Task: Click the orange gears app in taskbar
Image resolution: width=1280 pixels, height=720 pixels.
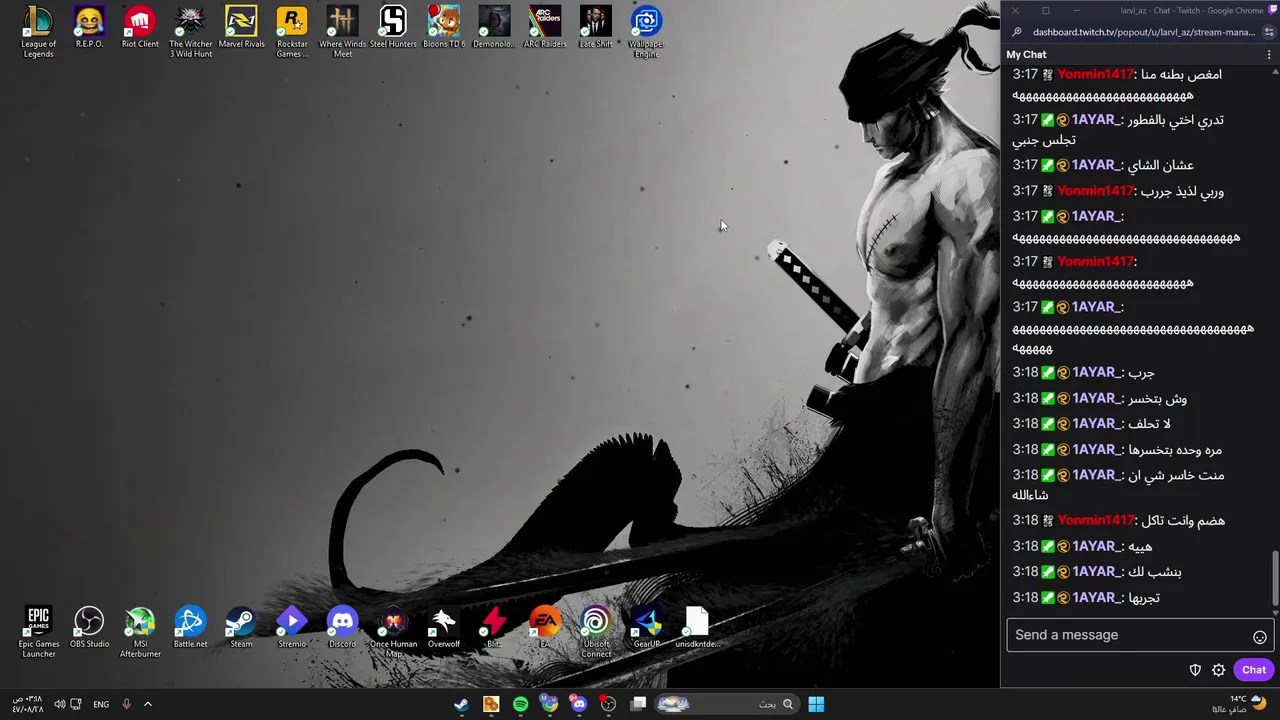Action: click(x=491, y=704)
